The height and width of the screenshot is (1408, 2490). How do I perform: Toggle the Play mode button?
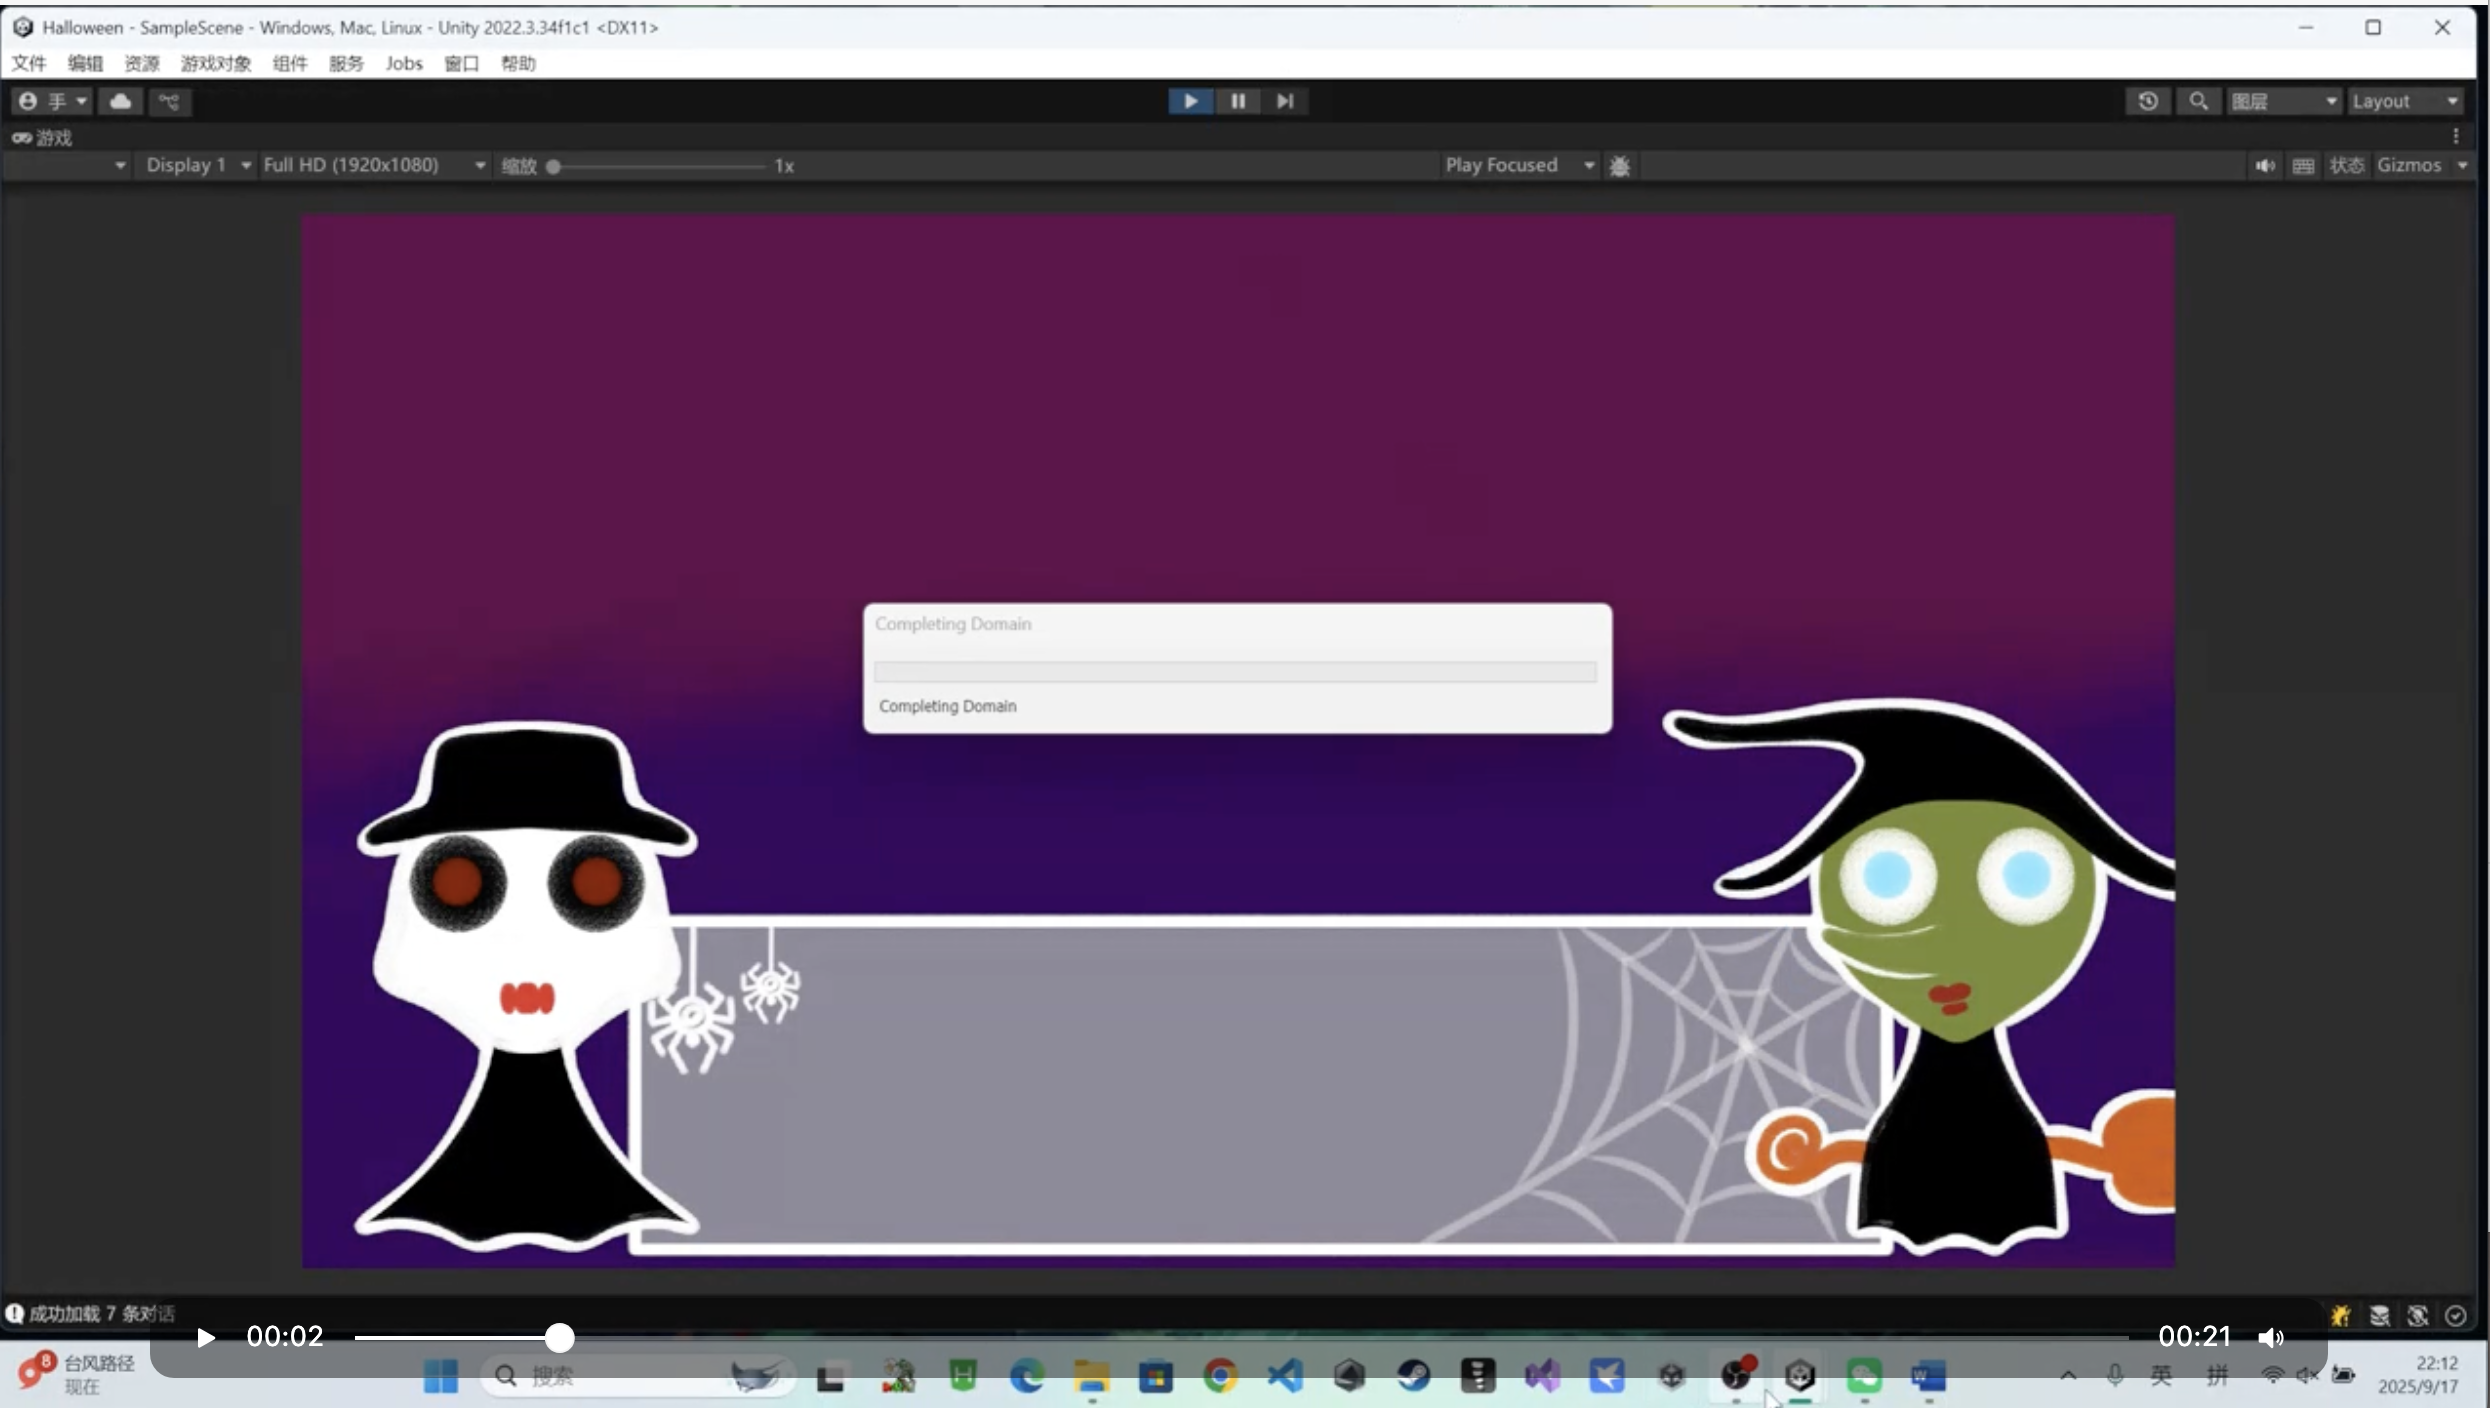click(x=1190, y=101)
